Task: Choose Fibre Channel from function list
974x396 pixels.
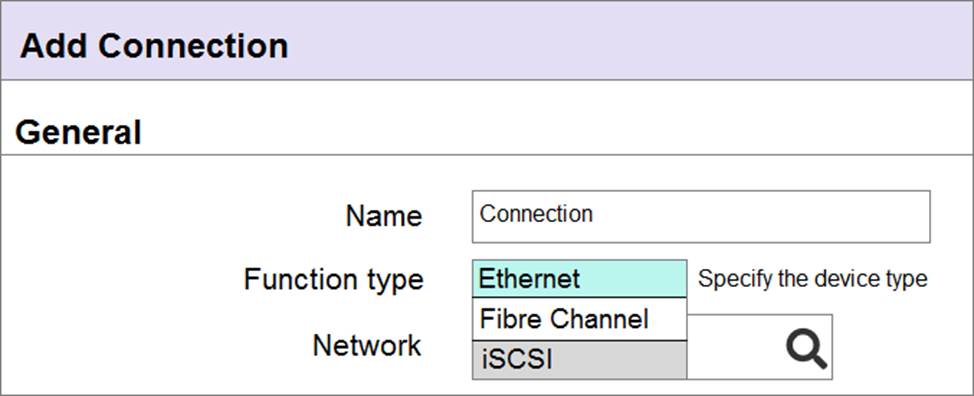Action: 580,319
